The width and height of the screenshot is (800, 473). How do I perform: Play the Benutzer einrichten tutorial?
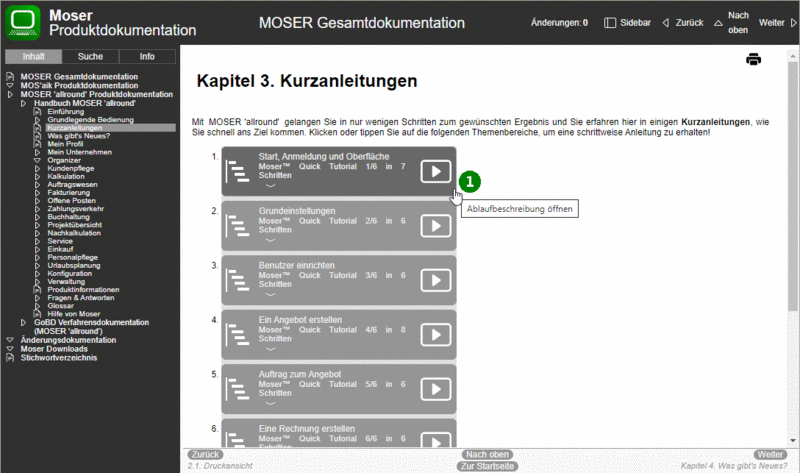(x=436, y=280)
